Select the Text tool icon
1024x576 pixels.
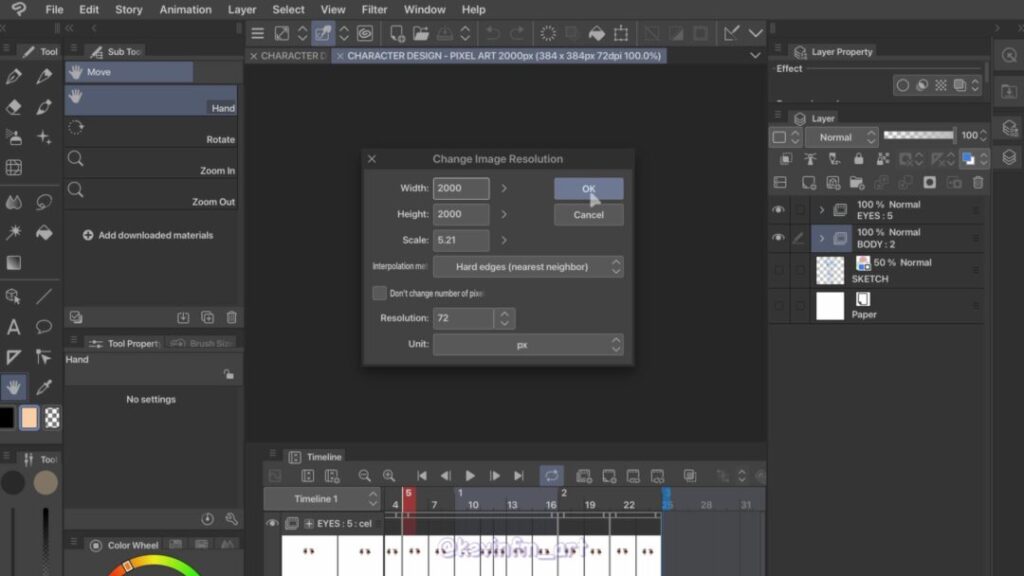13,327
